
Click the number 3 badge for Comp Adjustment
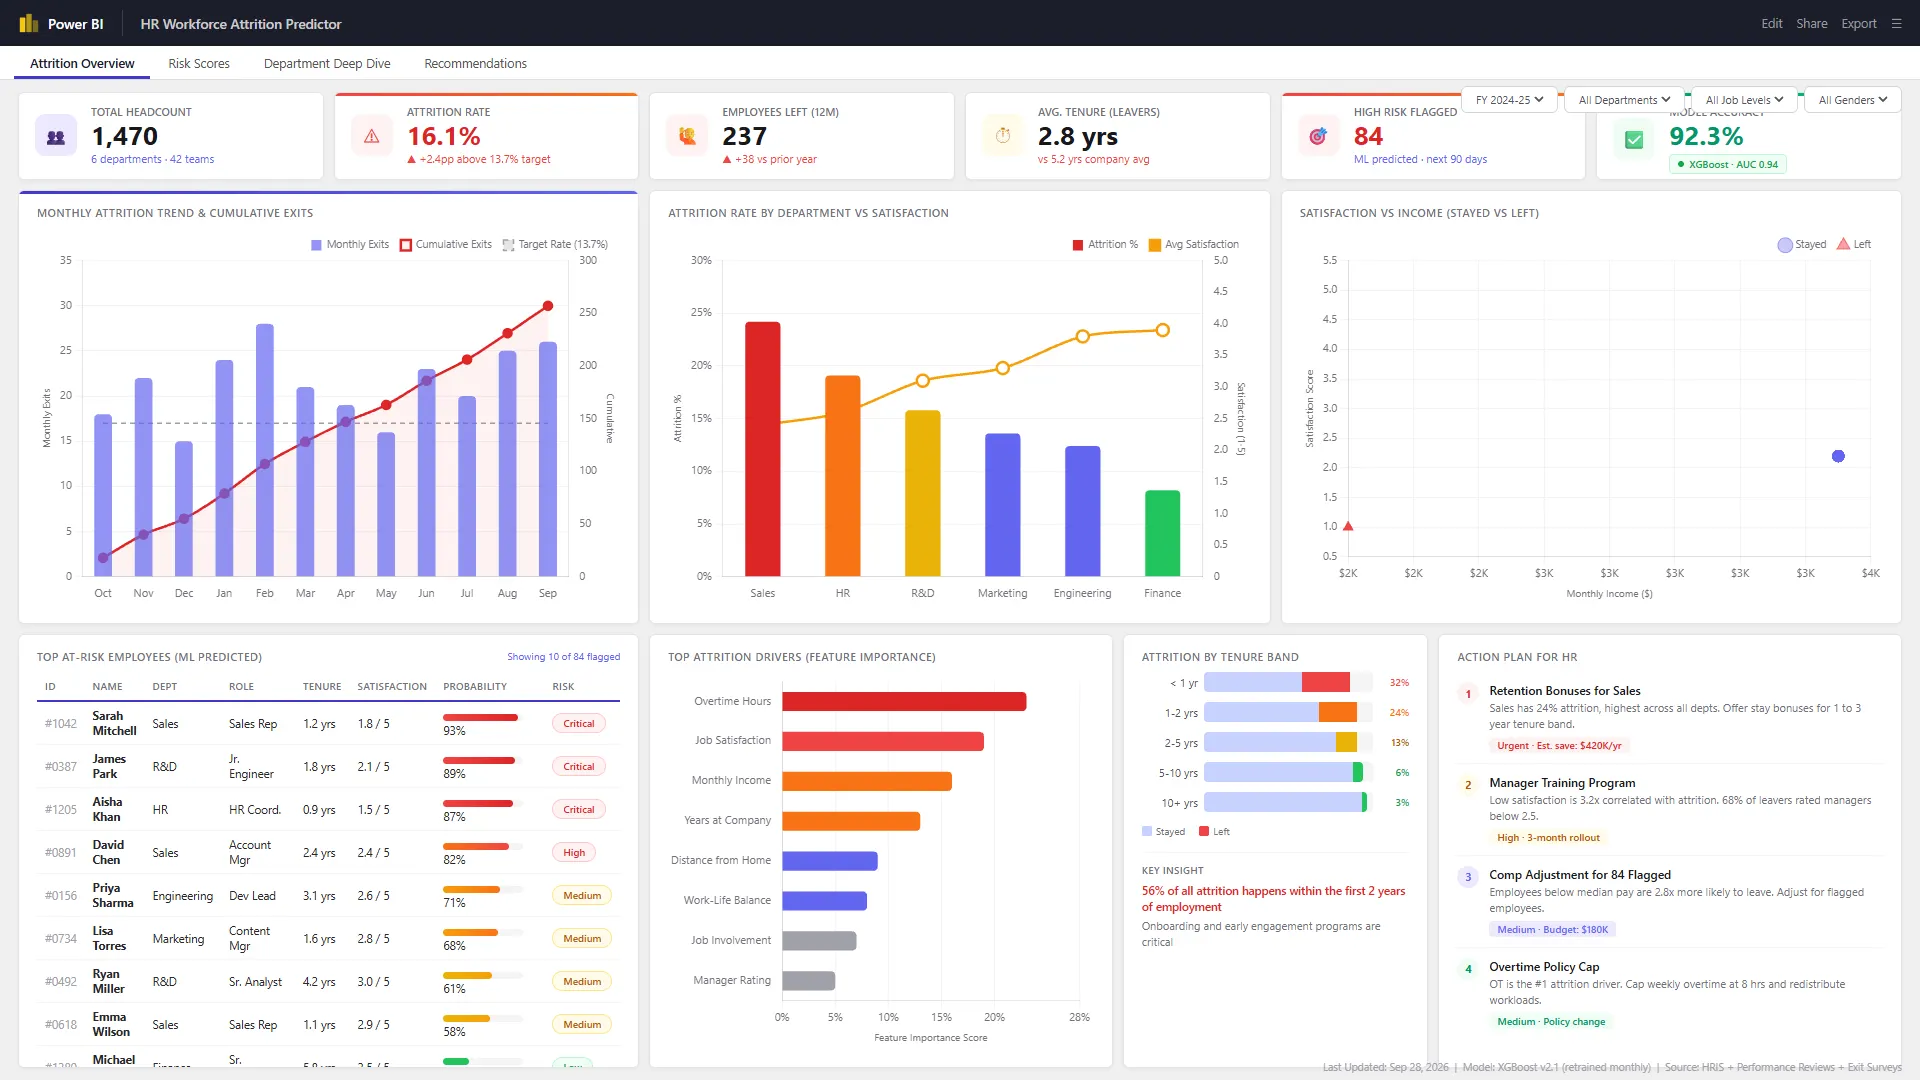1468,877
